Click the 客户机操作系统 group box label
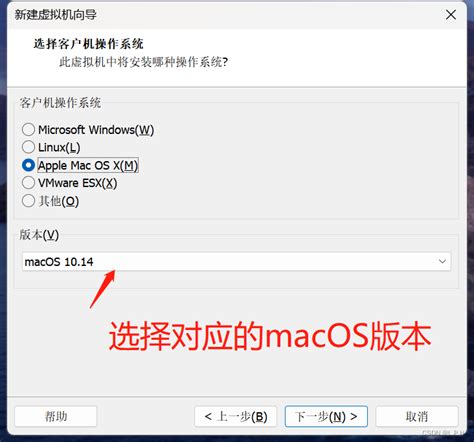474x442 pixels. coord(60,103)
